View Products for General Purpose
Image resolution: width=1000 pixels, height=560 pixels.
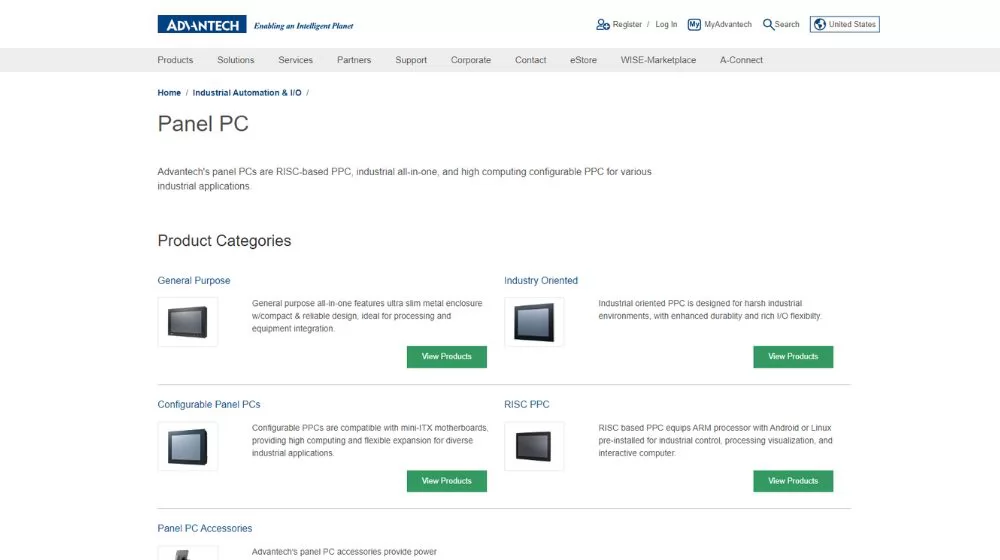click(x=446, y=357)
